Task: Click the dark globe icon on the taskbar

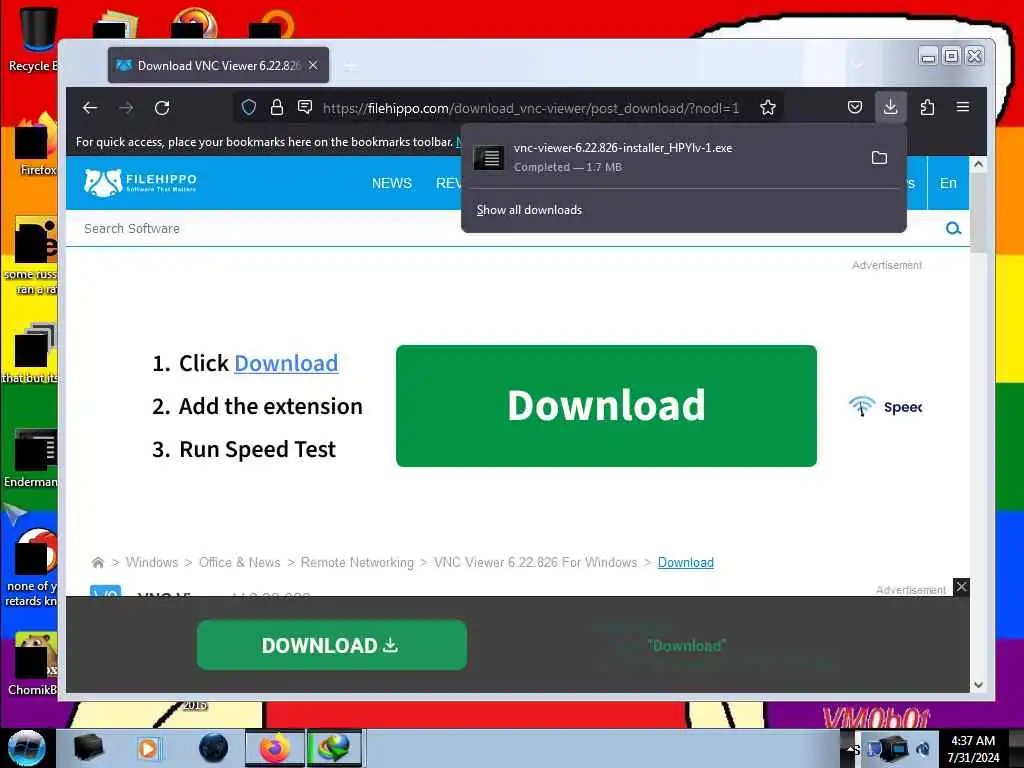Action: pyautogui.click(x=214, y=748)
